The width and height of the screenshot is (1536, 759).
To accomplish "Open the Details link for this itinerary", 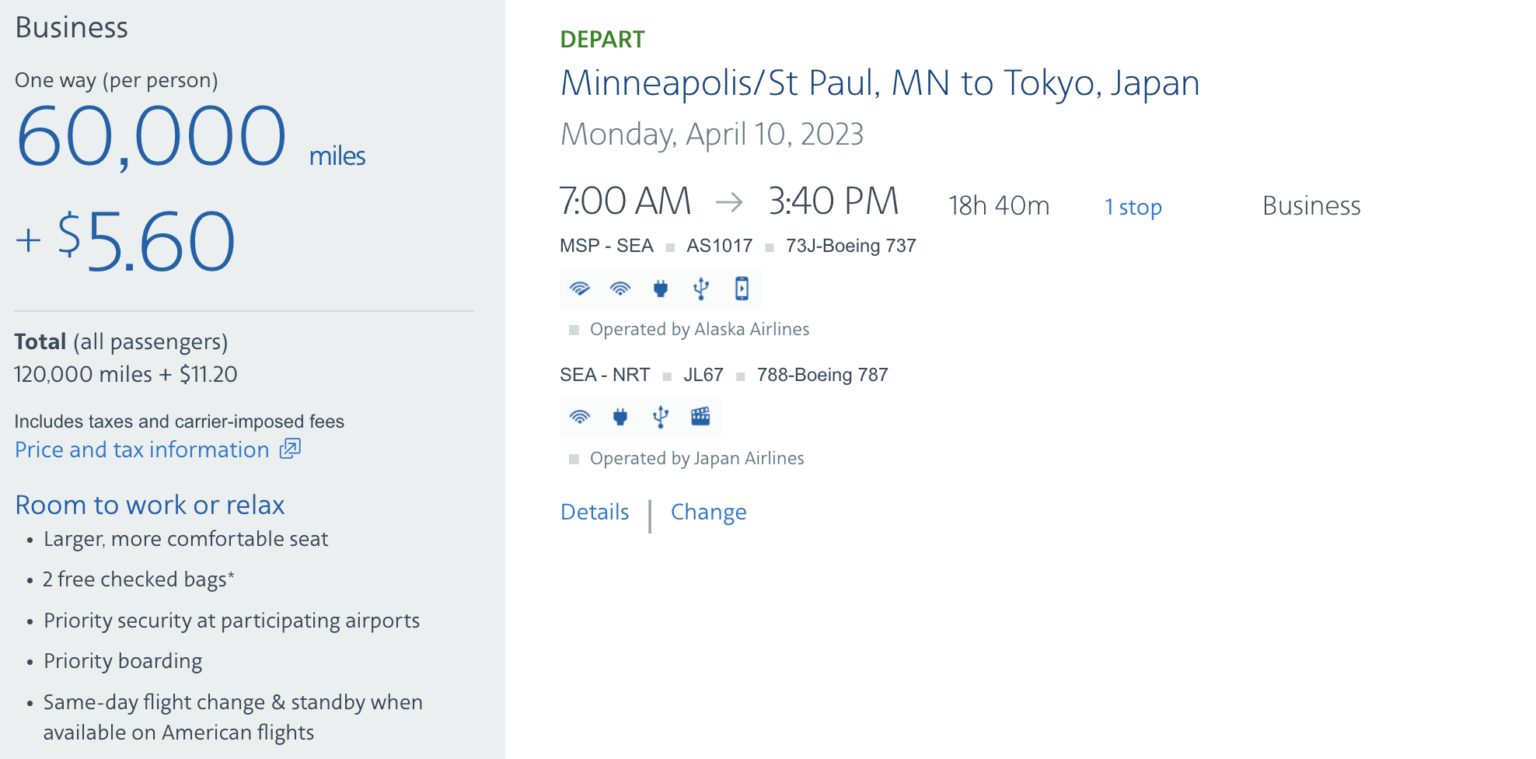I will click(594, 512).
